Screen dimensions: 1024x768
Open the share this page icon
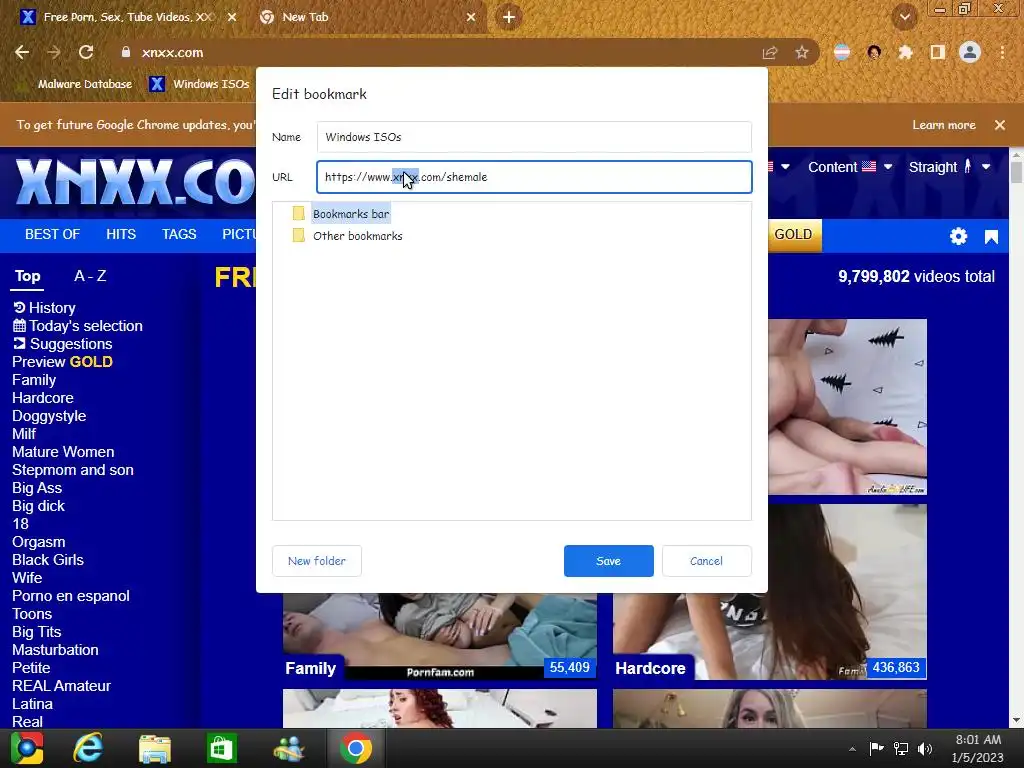pyautogui.click(x=770, y=52)
